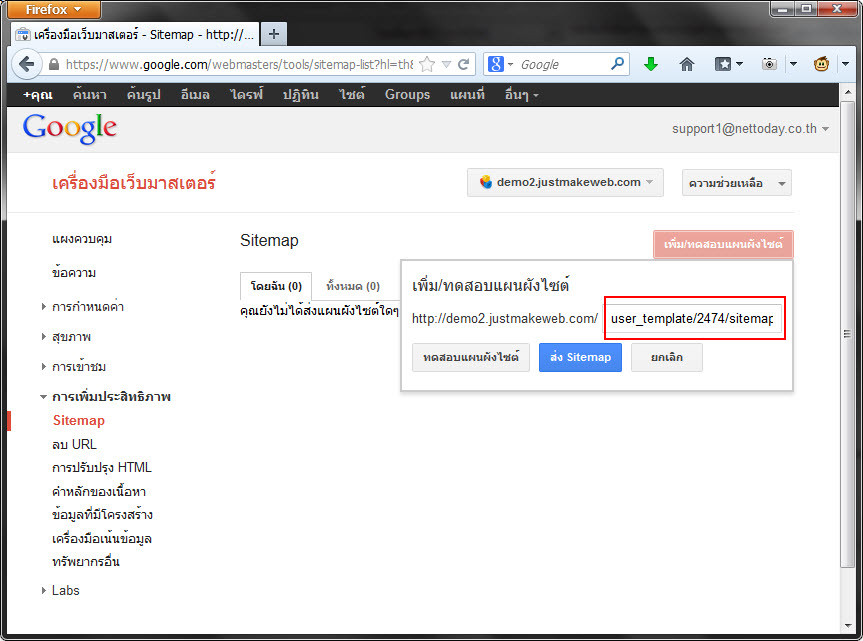Click the ส่ง Sitemap submit button
The height and width of the screenshot is (641, 863).
click(x=580, y=358)
